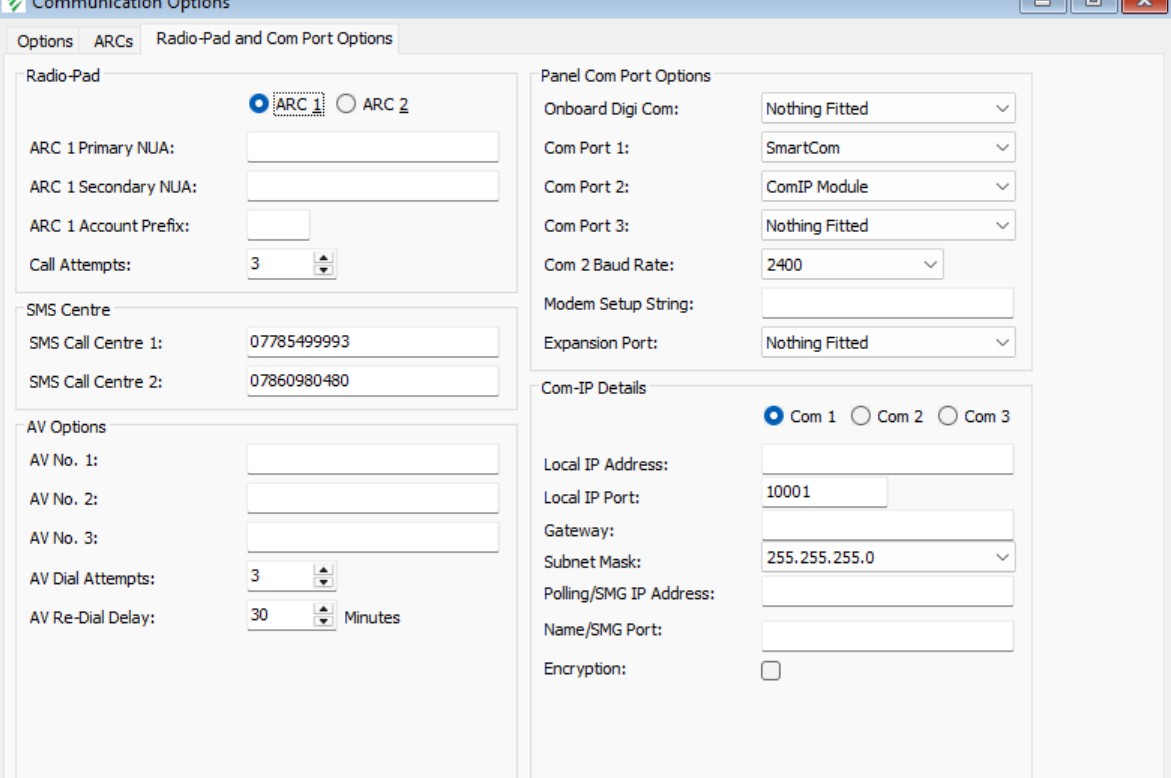Screen dimensions: 1171x778
Task: Click the ARC 1 Primary NUA field
Action: [x=372, y=147]
